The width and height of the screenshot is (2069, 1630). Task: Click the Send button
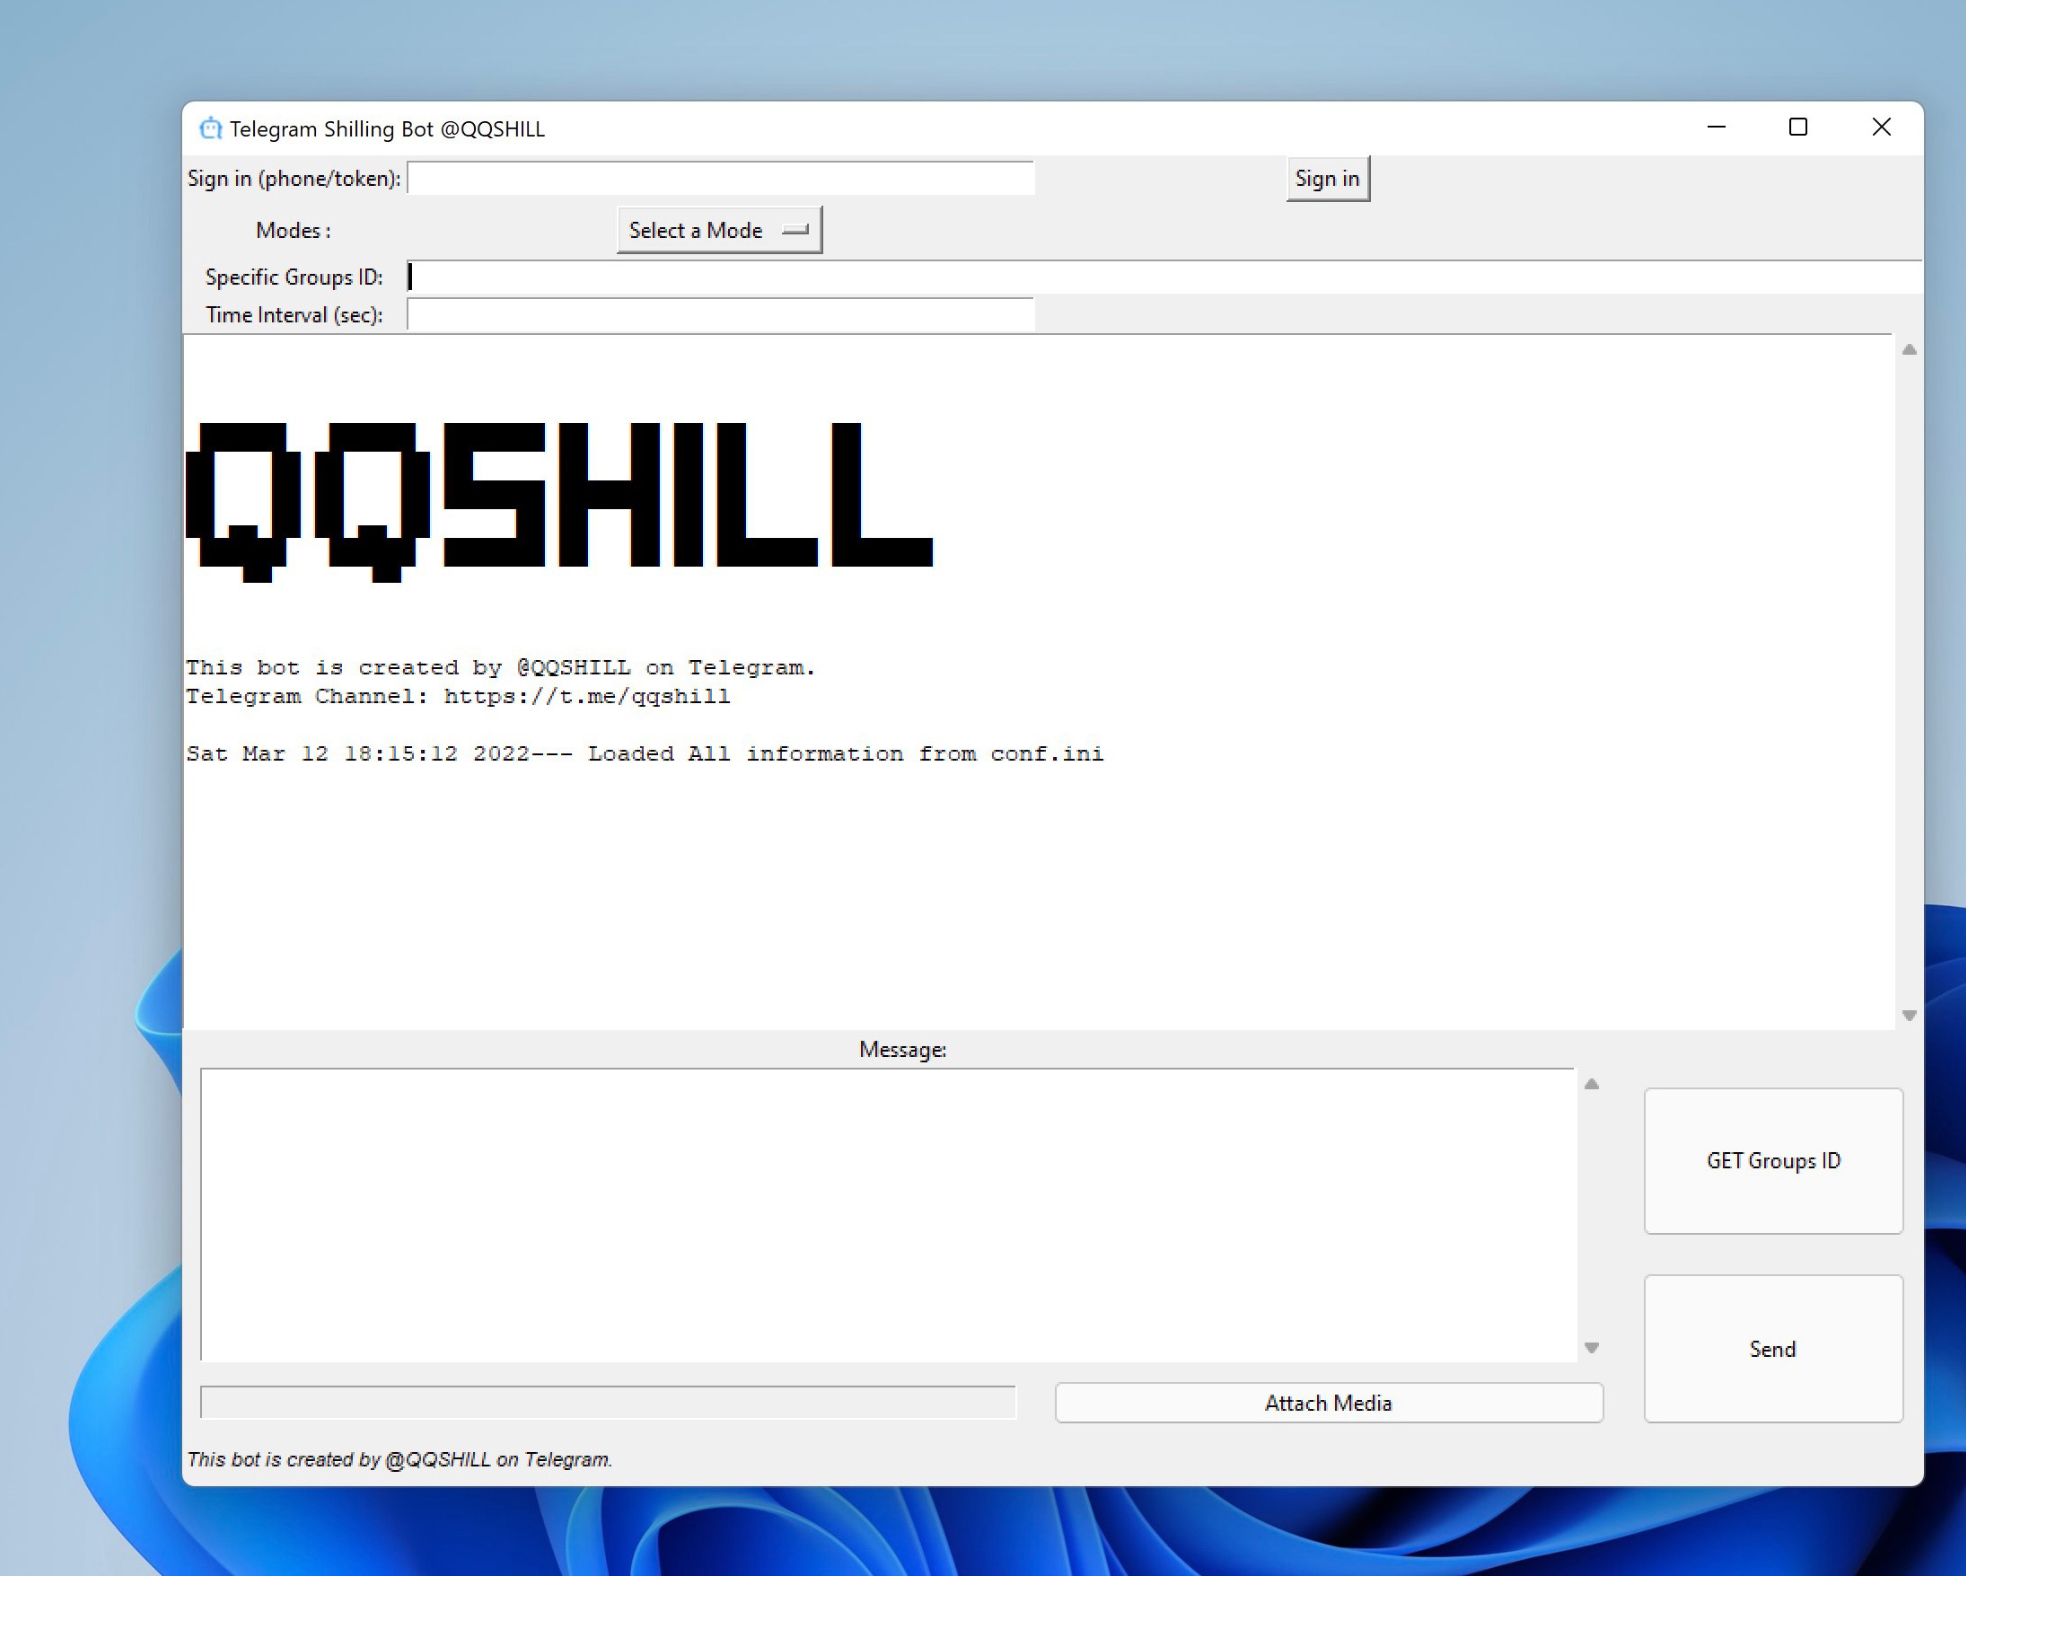1773,1349
